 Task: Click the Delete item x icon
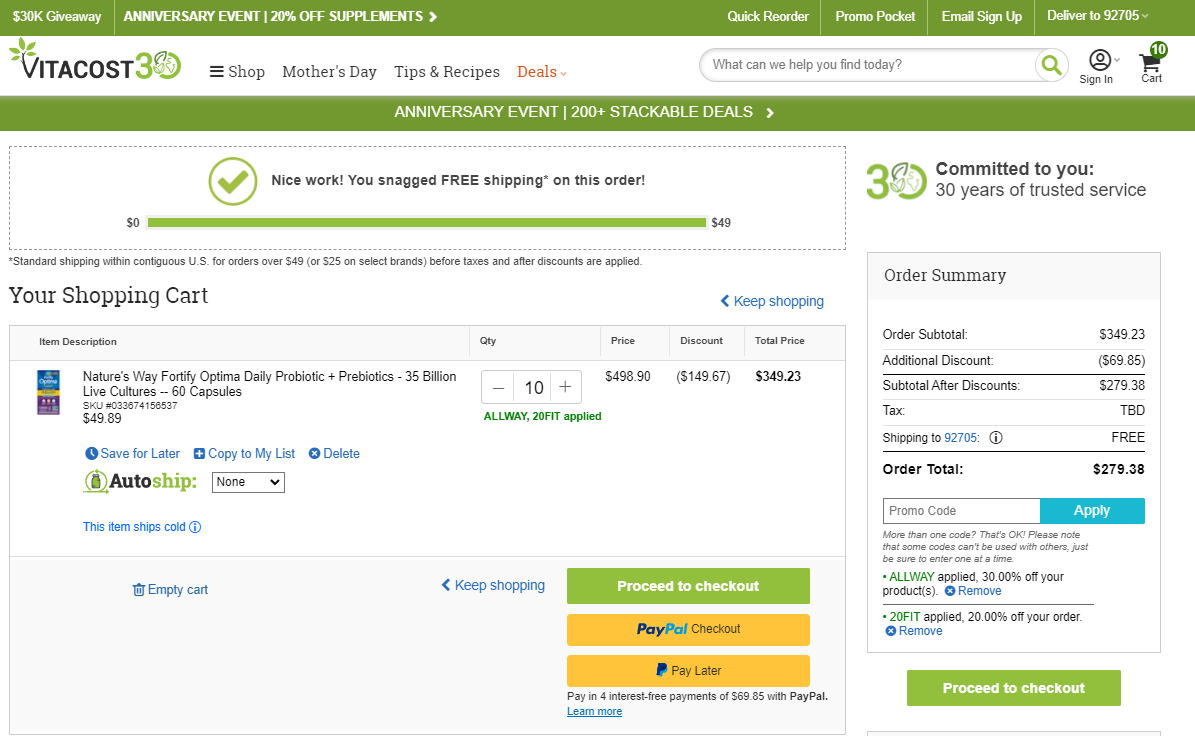[314, 453]
